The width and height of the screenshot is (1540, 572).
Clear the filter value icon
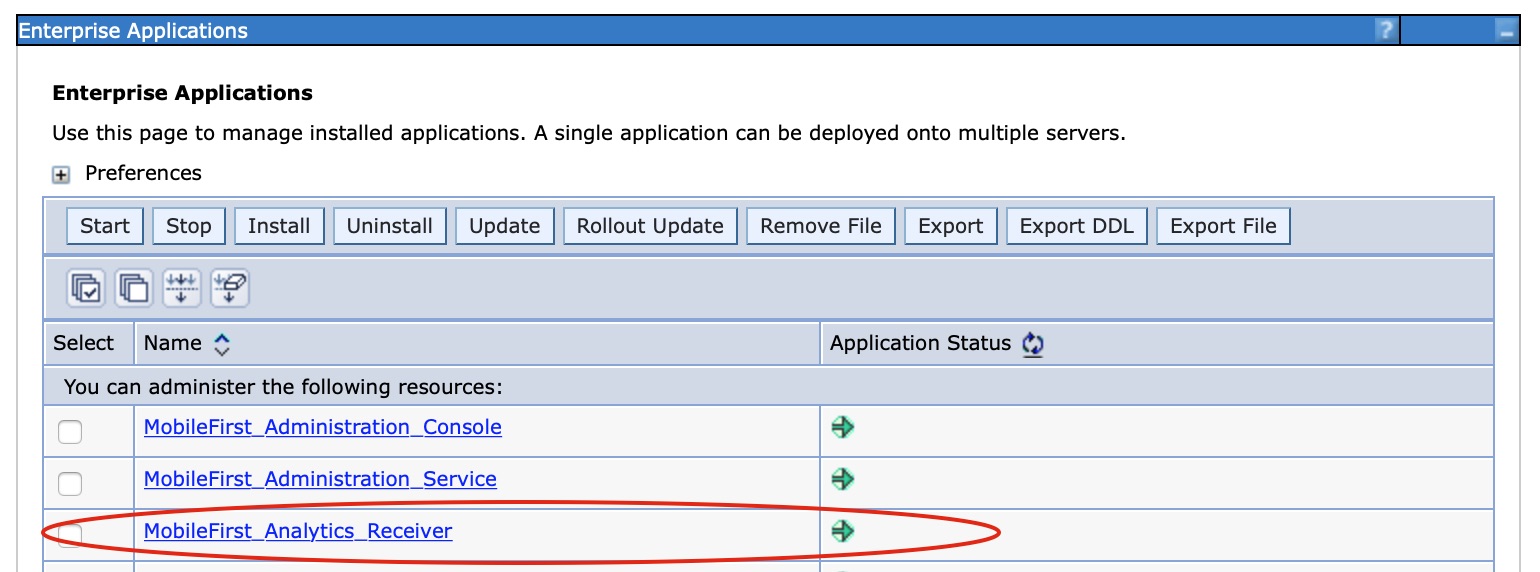point(229,289)
